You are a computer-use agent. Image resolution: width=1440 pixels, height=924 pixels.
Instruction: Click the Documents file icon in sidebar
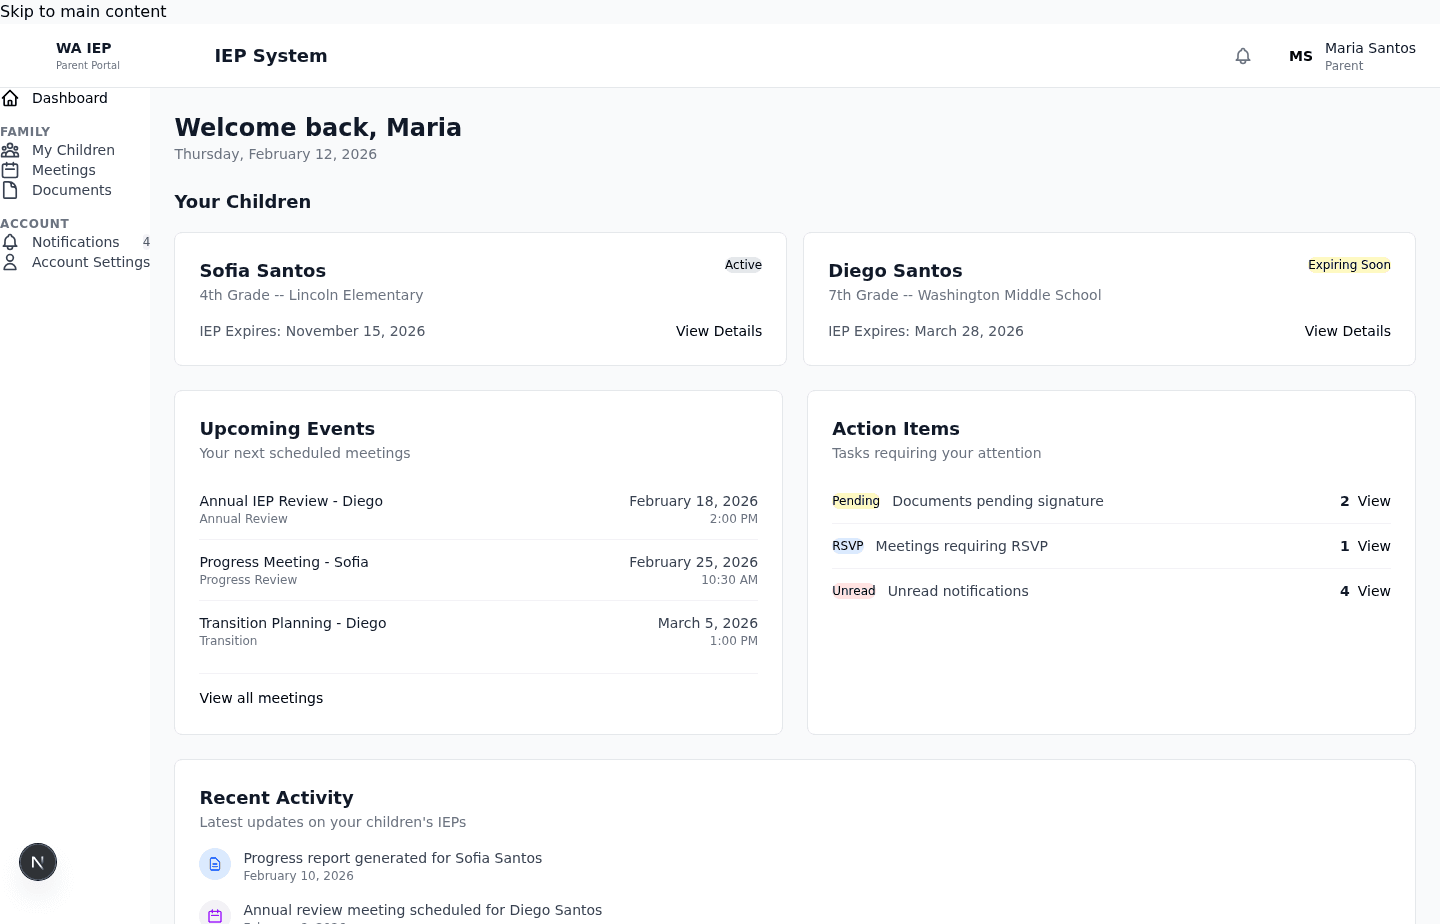click(x=10, y=190)
